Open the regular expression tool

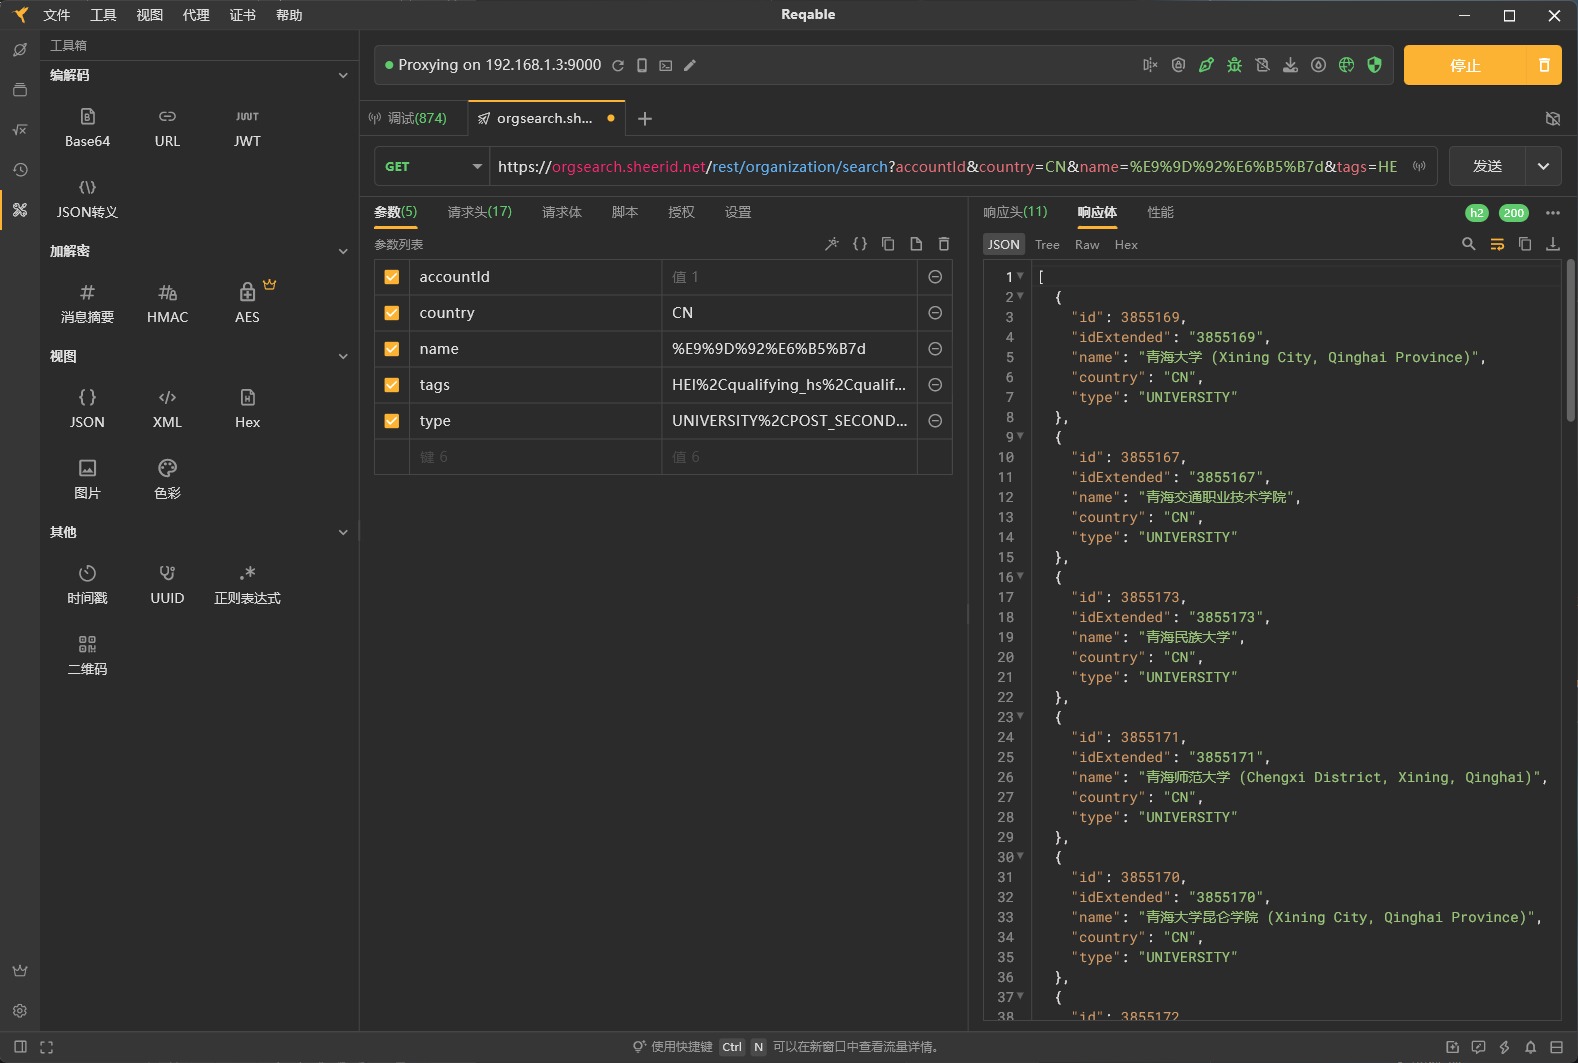pyautogui.click(x=247, y=584)
